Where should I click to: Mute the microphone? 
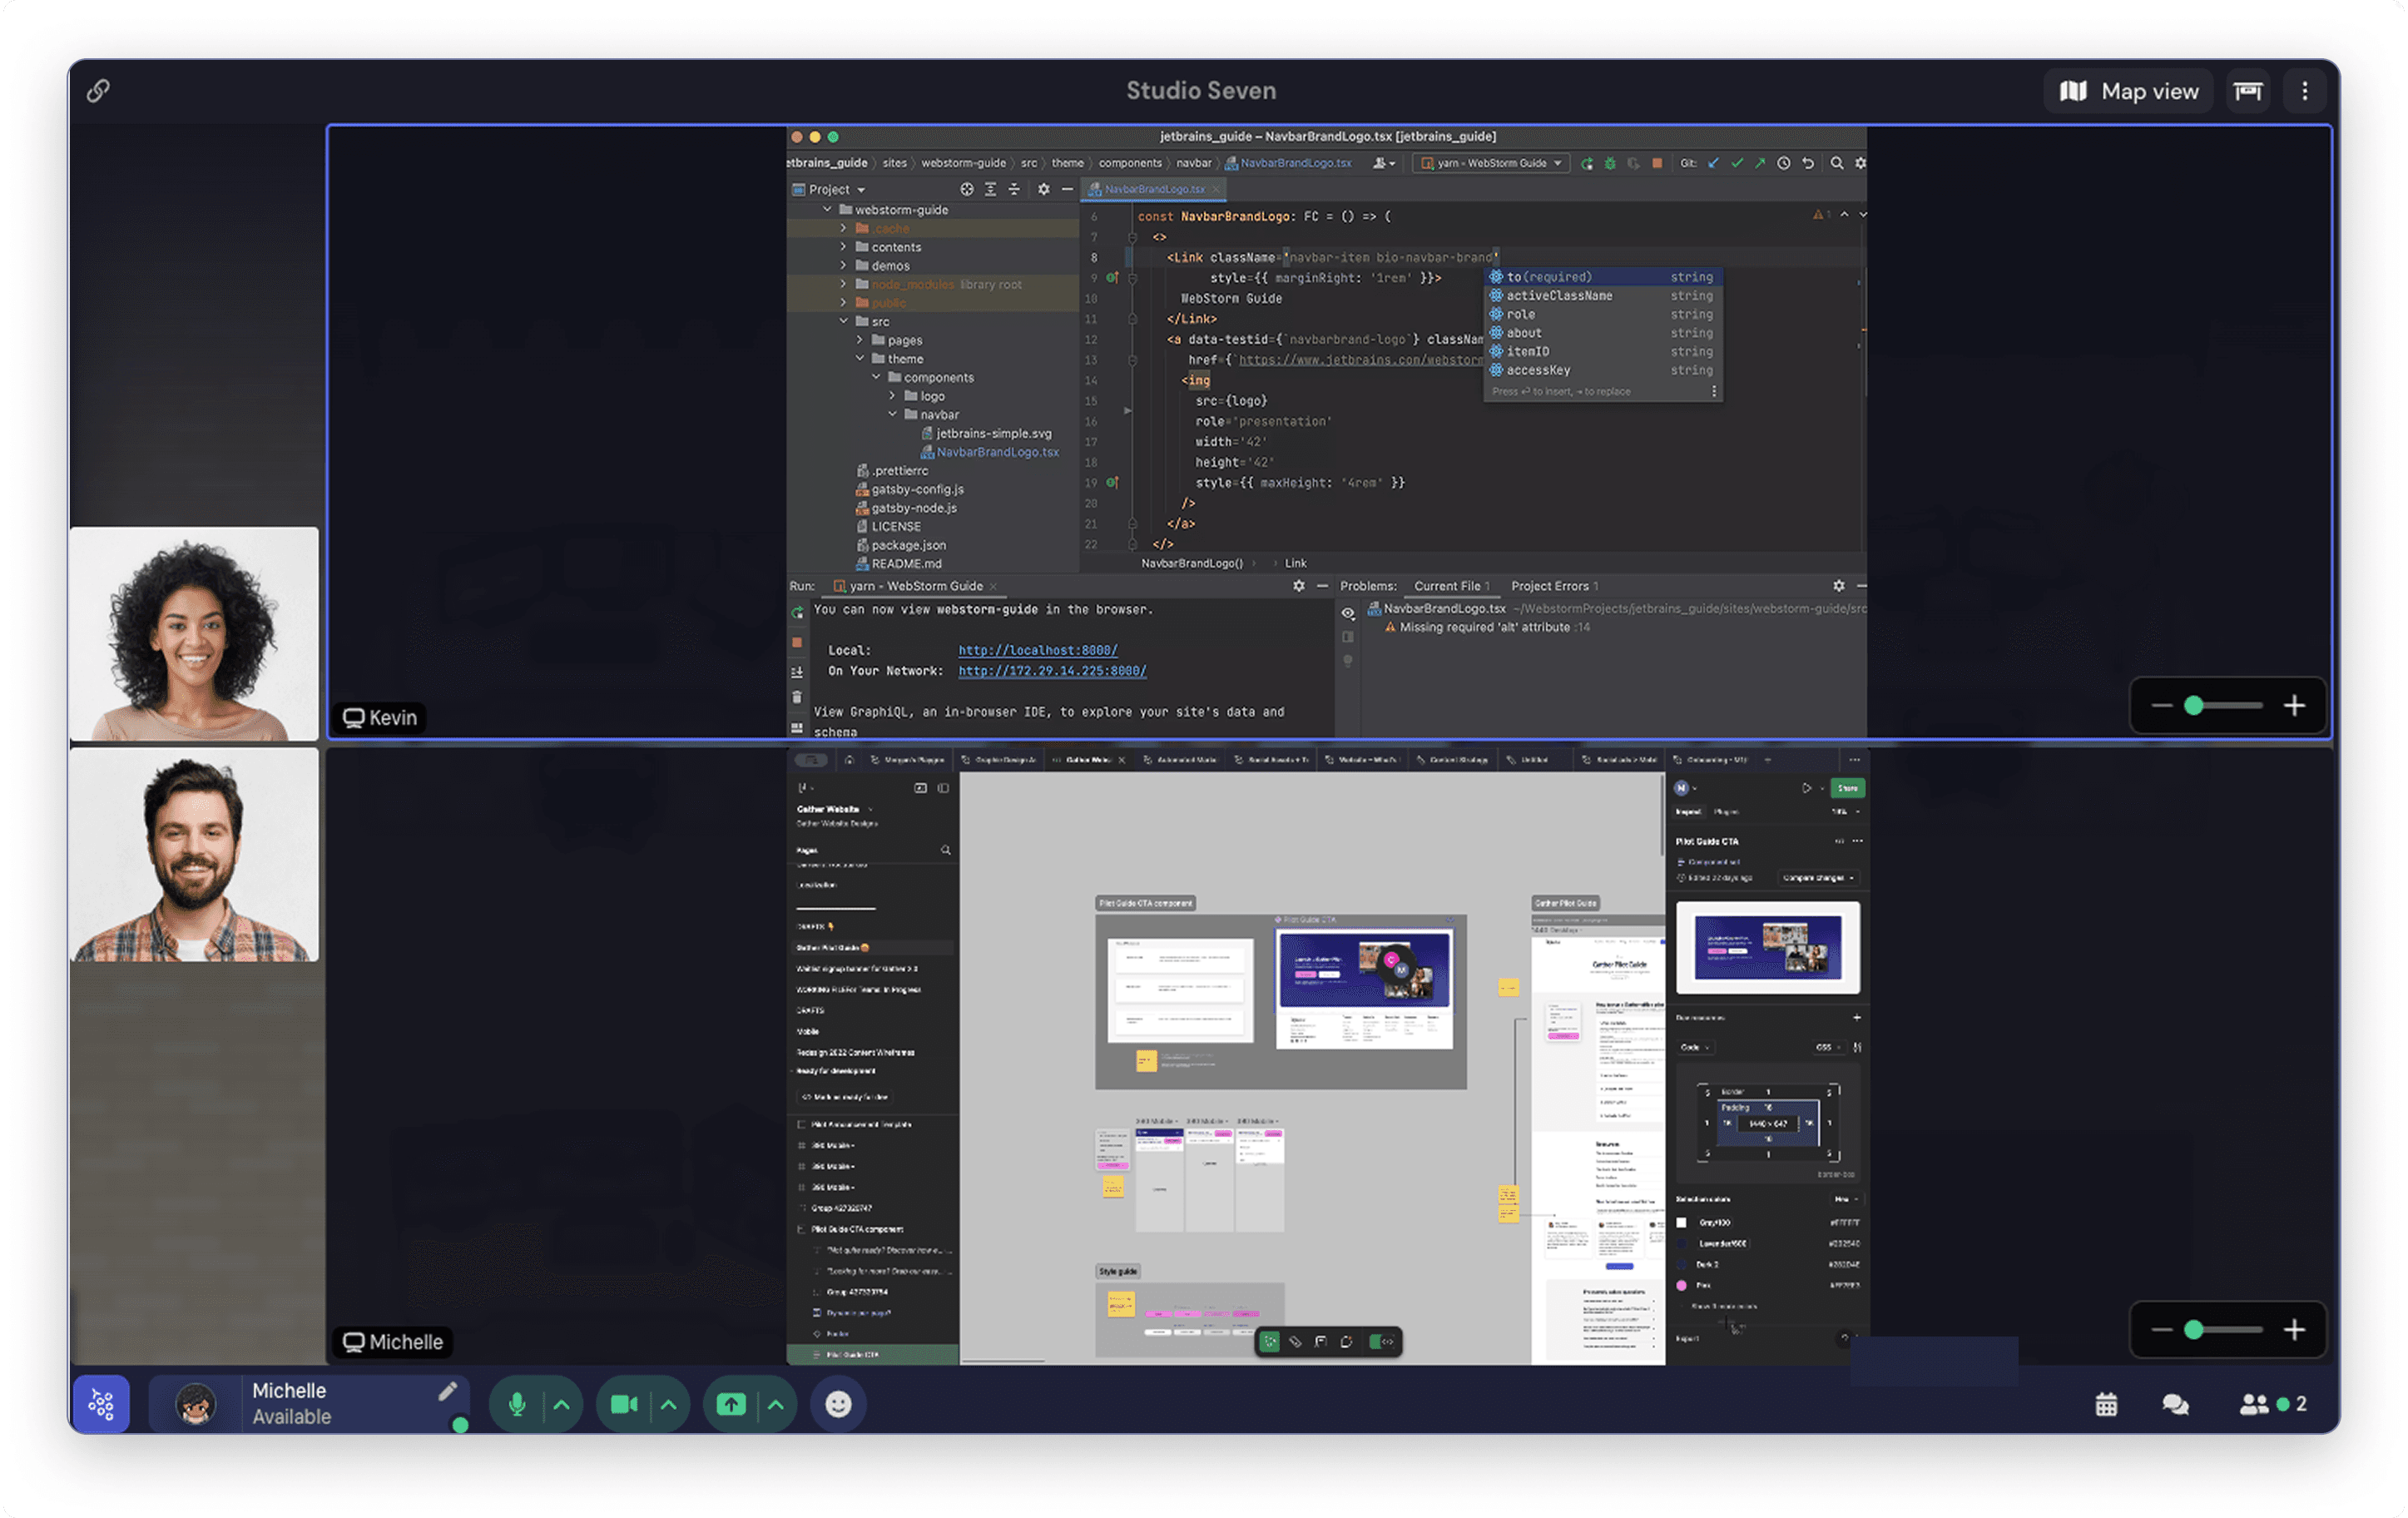pos(517,1404)
